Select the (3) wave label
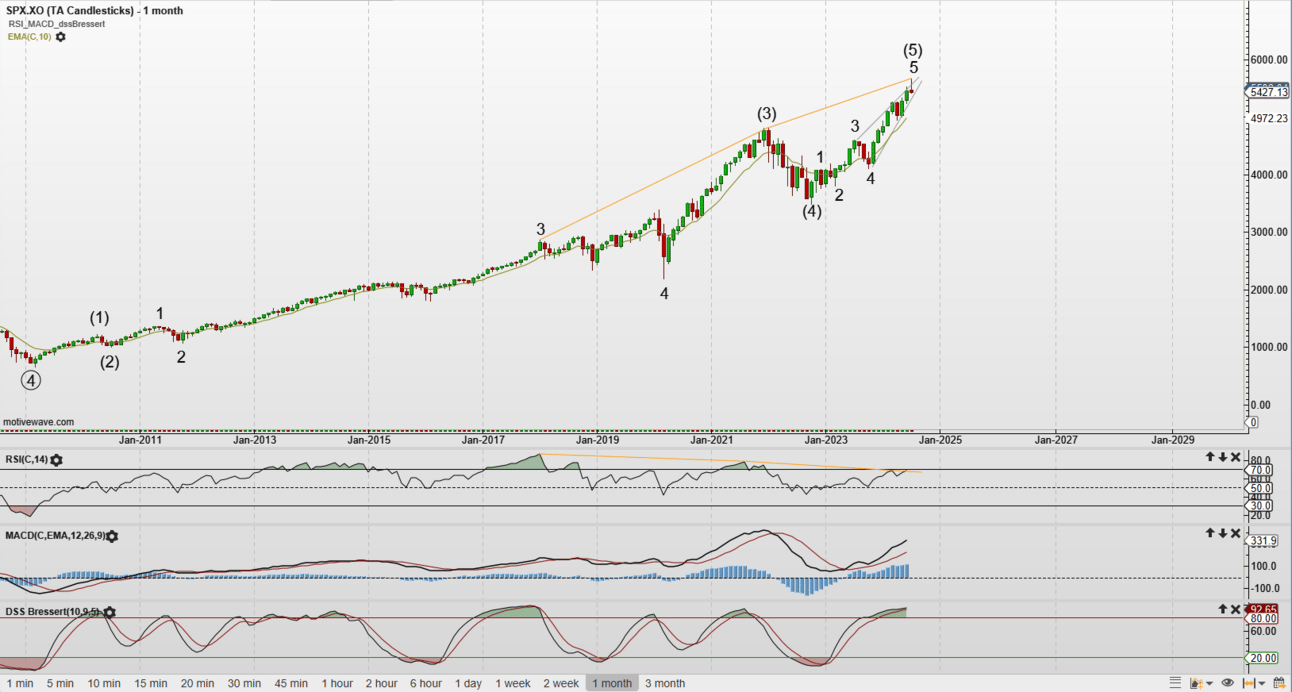The image size is (1292, 692). [x=766, y=113]
